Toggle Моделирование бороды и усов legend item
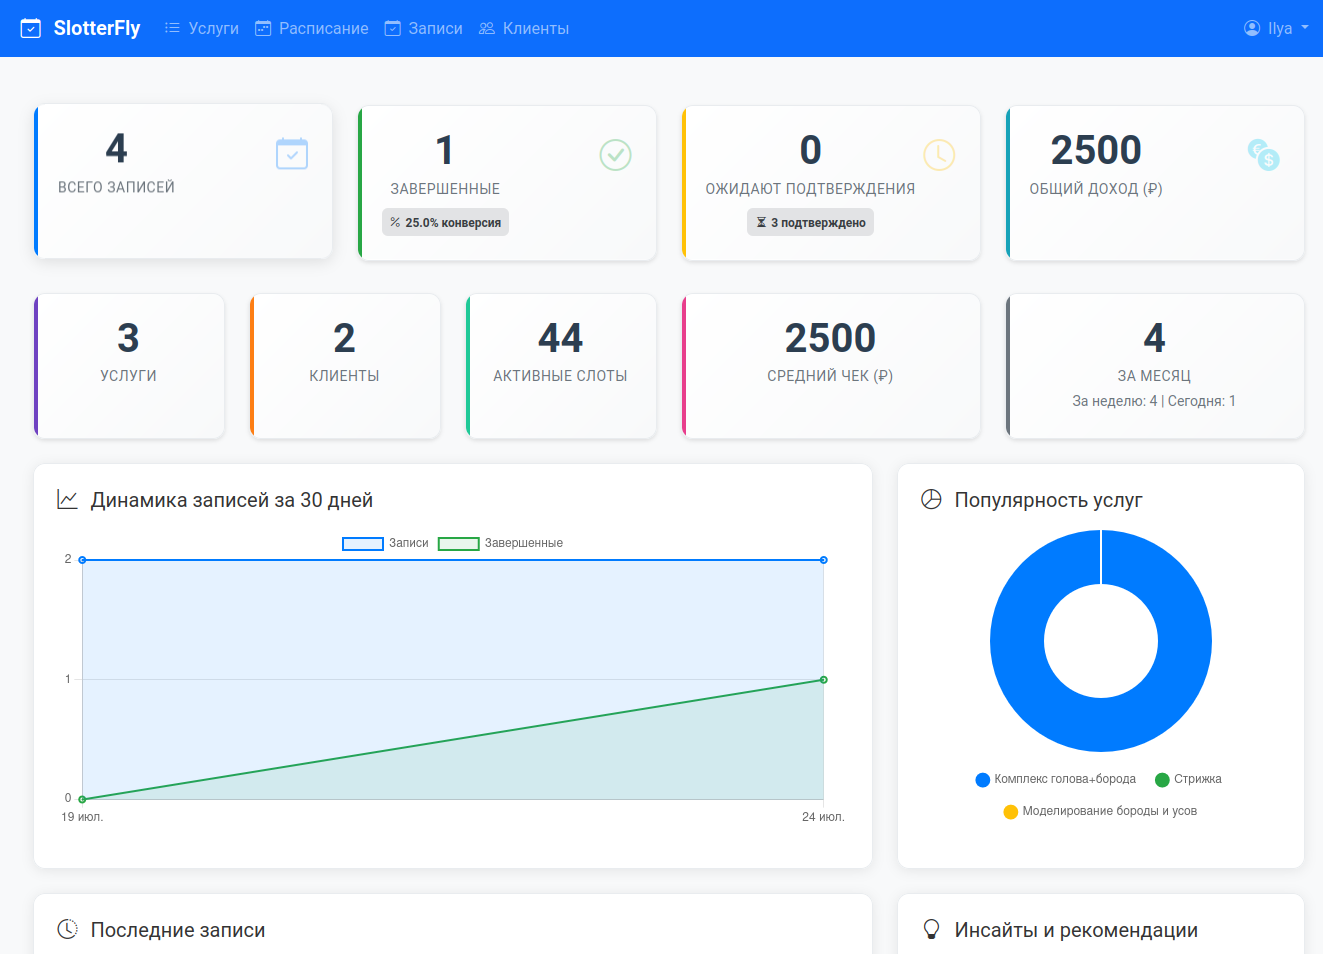This screenshot has width=1323, height=954. (x=1100, y=811)
